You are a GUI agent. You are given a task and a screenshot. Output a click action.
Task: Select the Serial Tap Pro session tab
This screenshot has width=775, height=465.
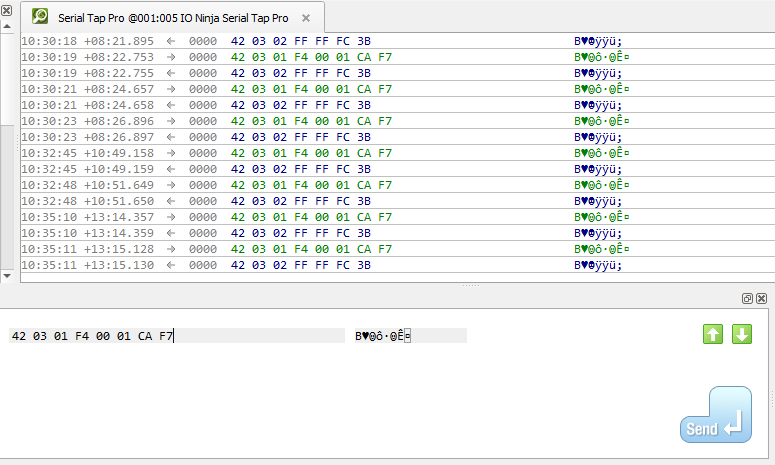pos(173,18)
